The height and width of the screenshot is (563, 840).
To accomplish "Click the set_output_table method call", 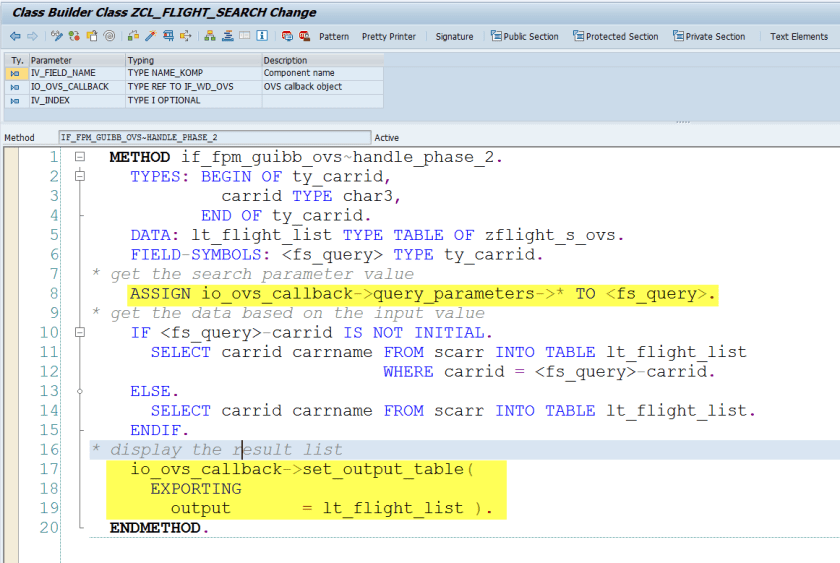I will point(383,469).
